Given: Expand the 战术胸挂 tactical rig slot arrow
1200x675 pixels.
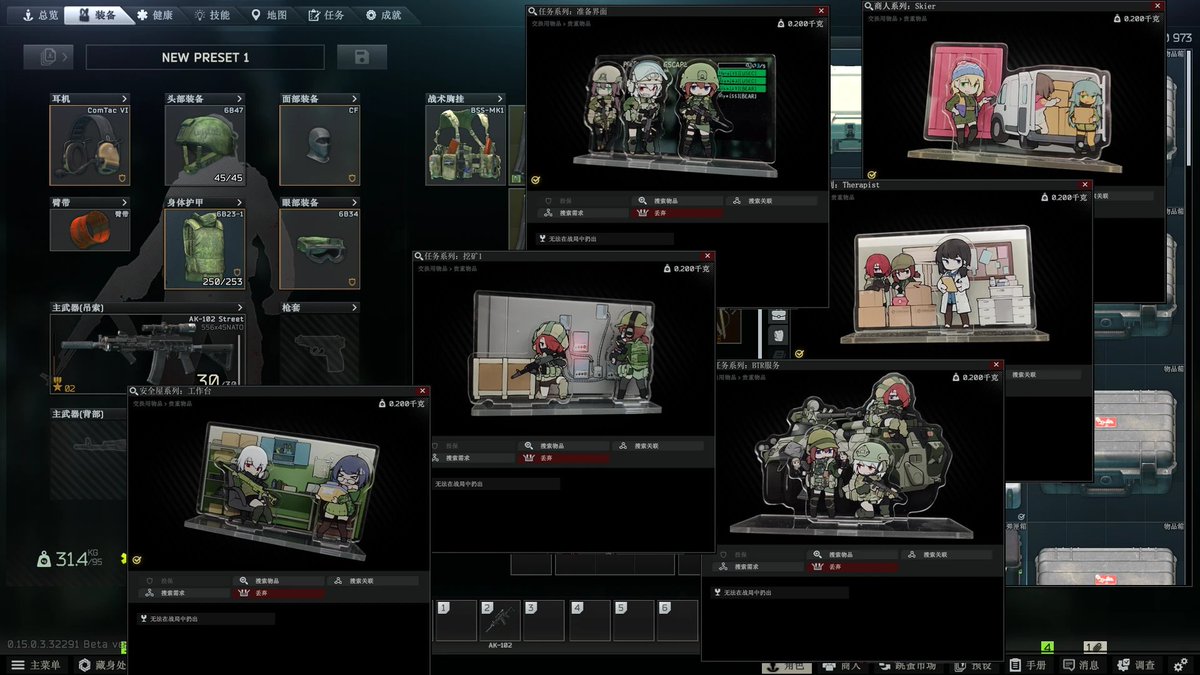Looking at the screenshot, I should tap(500, 99).
